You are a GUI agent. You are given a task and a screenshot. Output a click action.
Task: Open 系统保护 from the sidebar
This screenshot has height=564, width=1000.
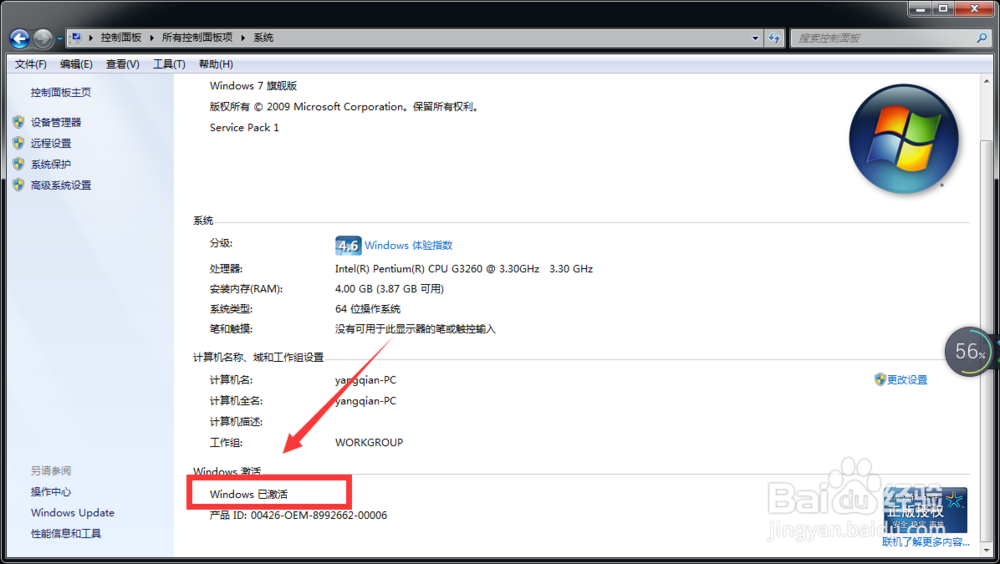pos(51,165)
